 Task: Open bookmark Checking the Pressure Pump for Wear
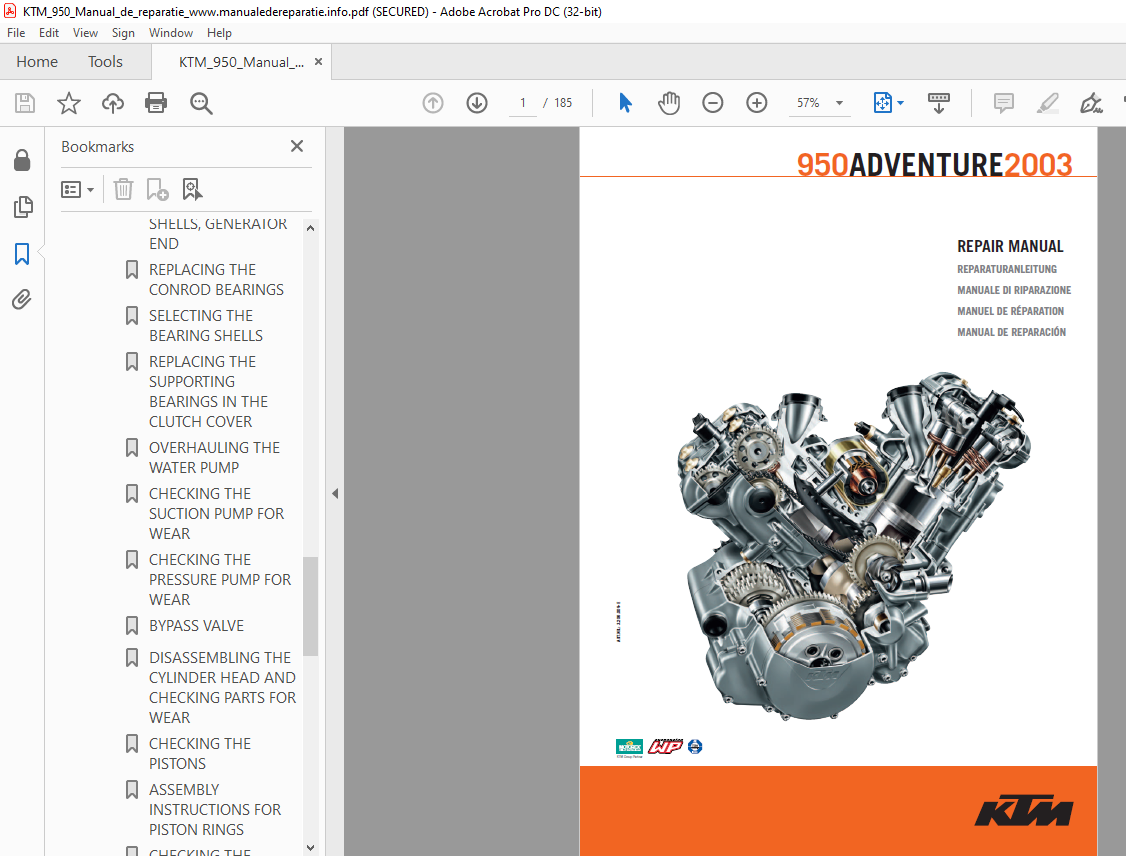coord(220,580)
